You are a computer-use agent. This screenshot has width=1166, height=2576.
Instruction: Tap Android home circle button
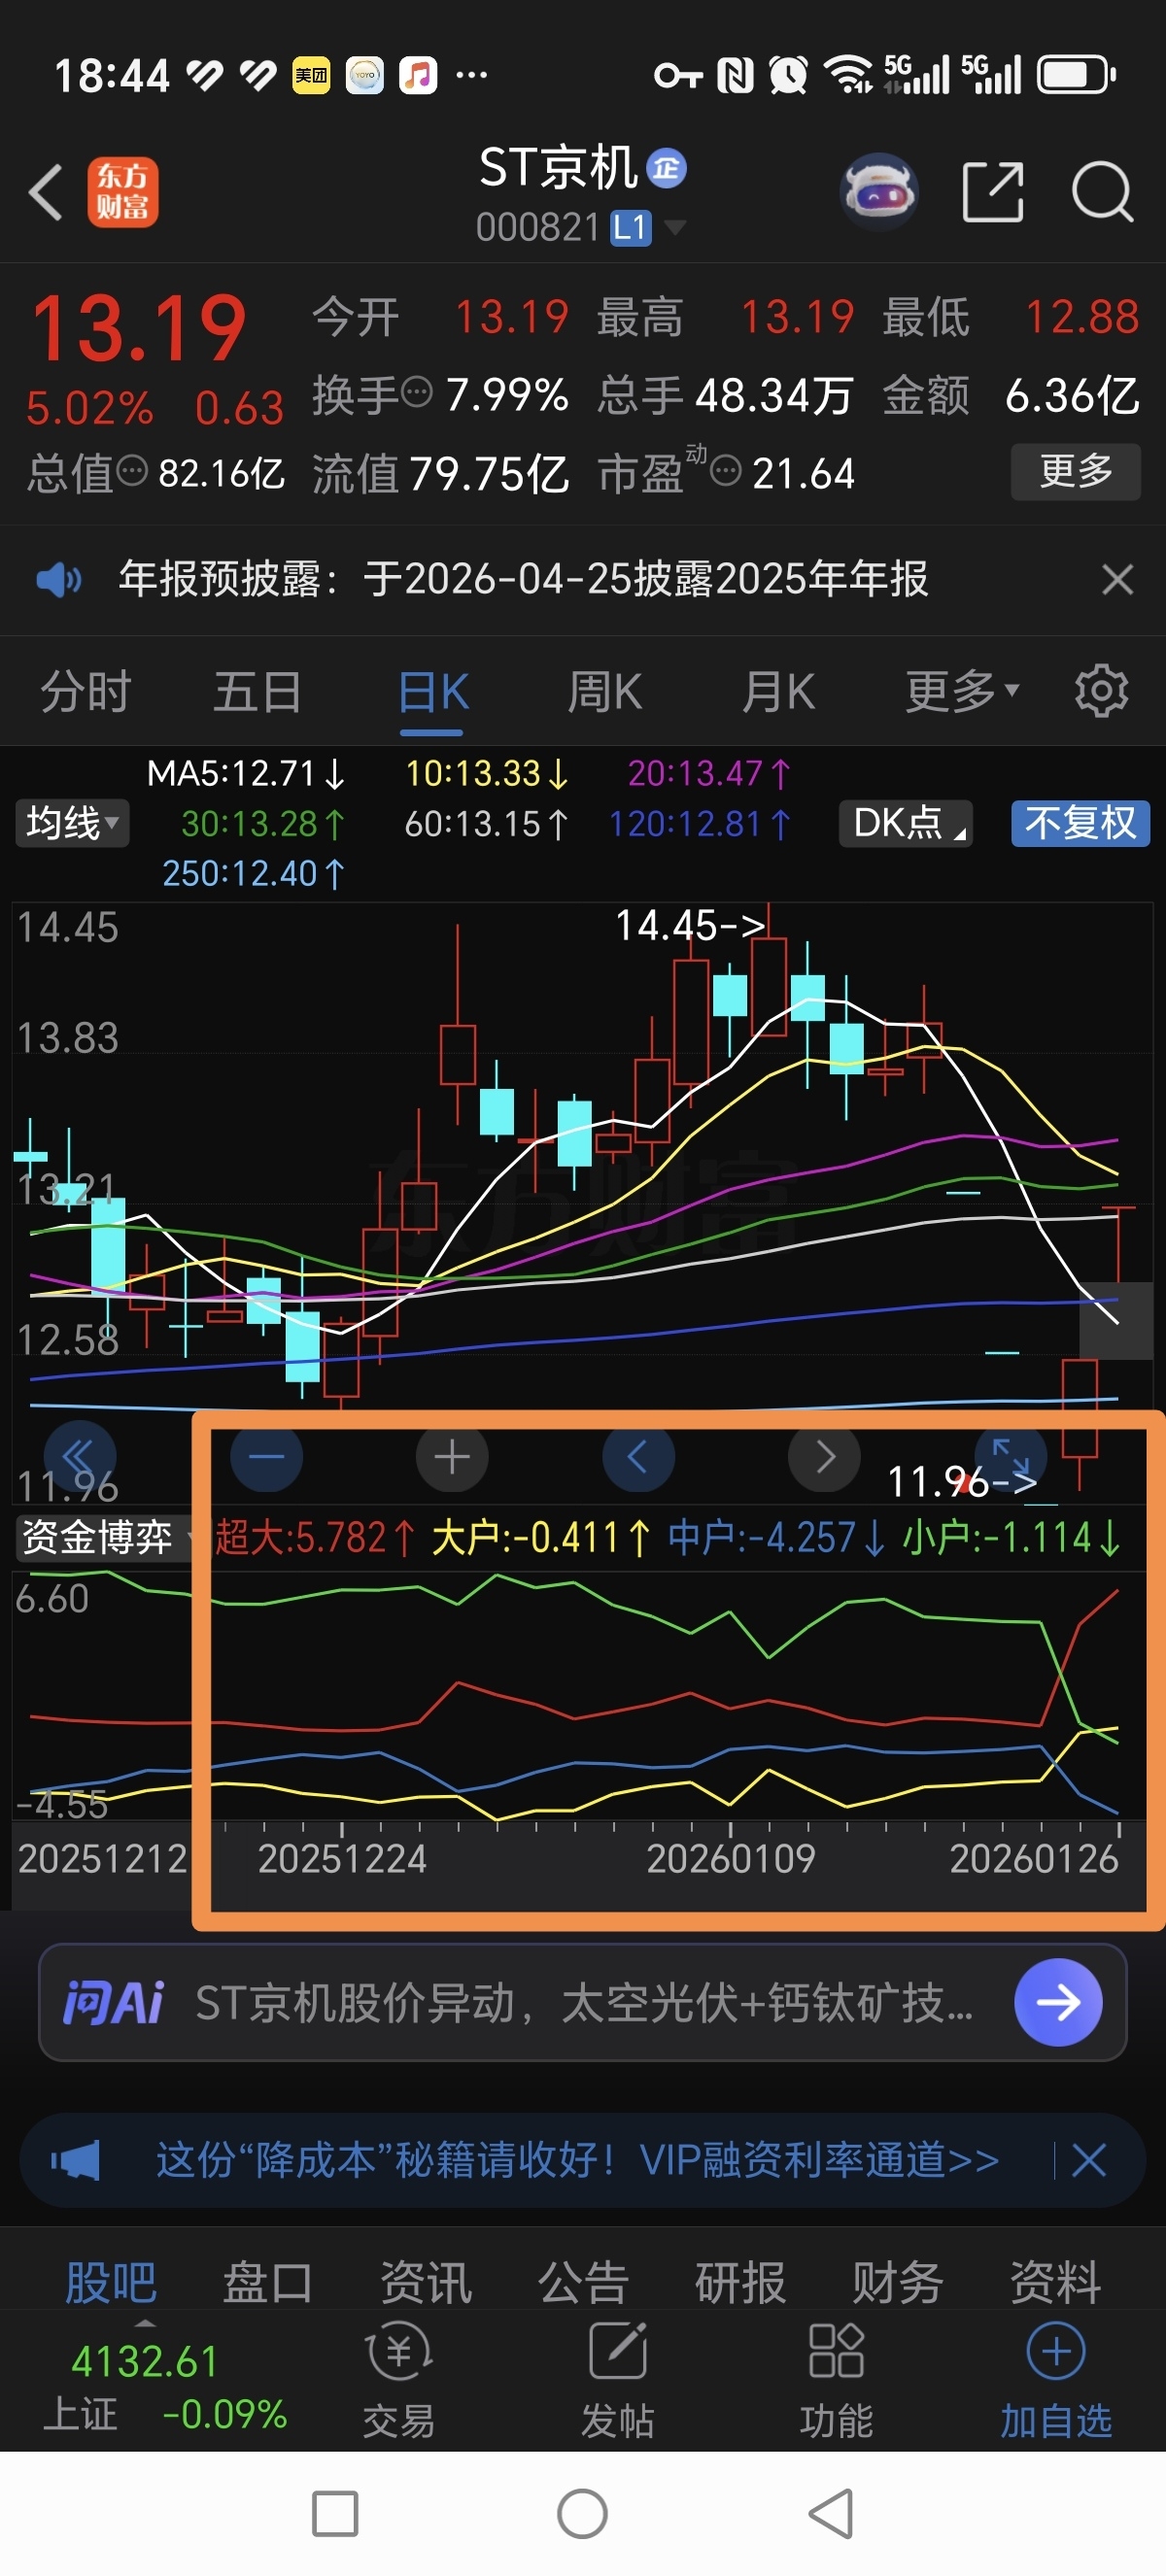(582, 2513)
